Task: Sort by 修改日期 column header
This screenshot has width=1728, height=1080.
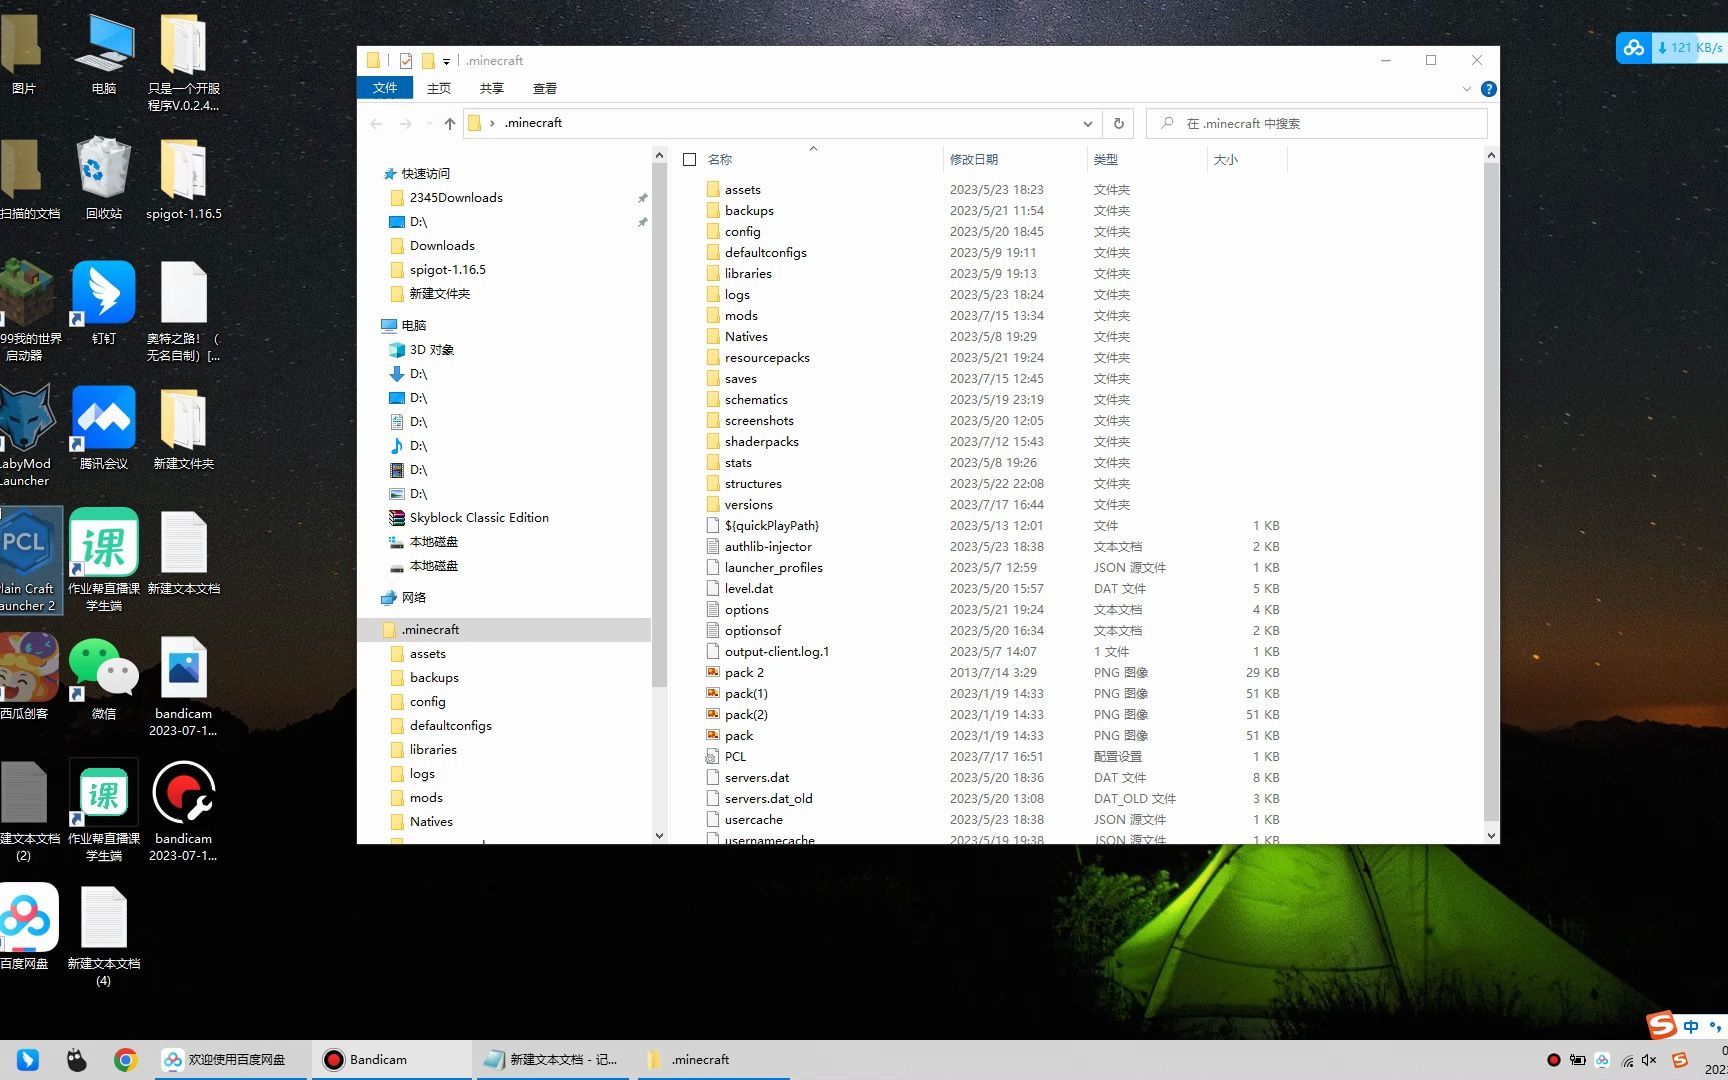Action: click(x=1014, y=159)
